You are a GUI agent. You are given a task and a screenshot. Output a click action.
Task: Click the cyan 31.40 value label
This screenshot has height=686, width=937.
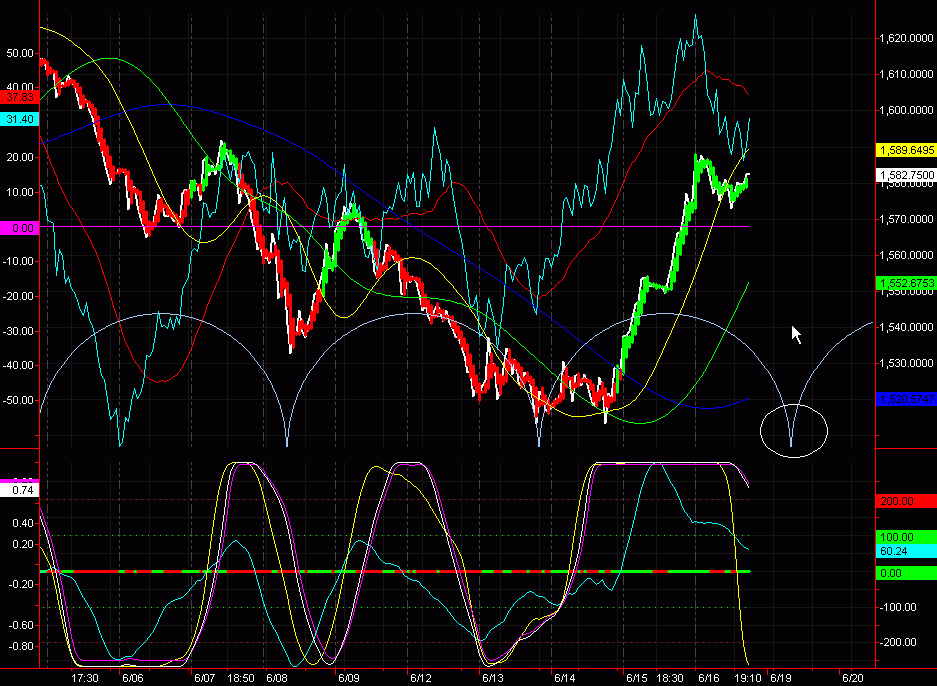pos(20,119)
